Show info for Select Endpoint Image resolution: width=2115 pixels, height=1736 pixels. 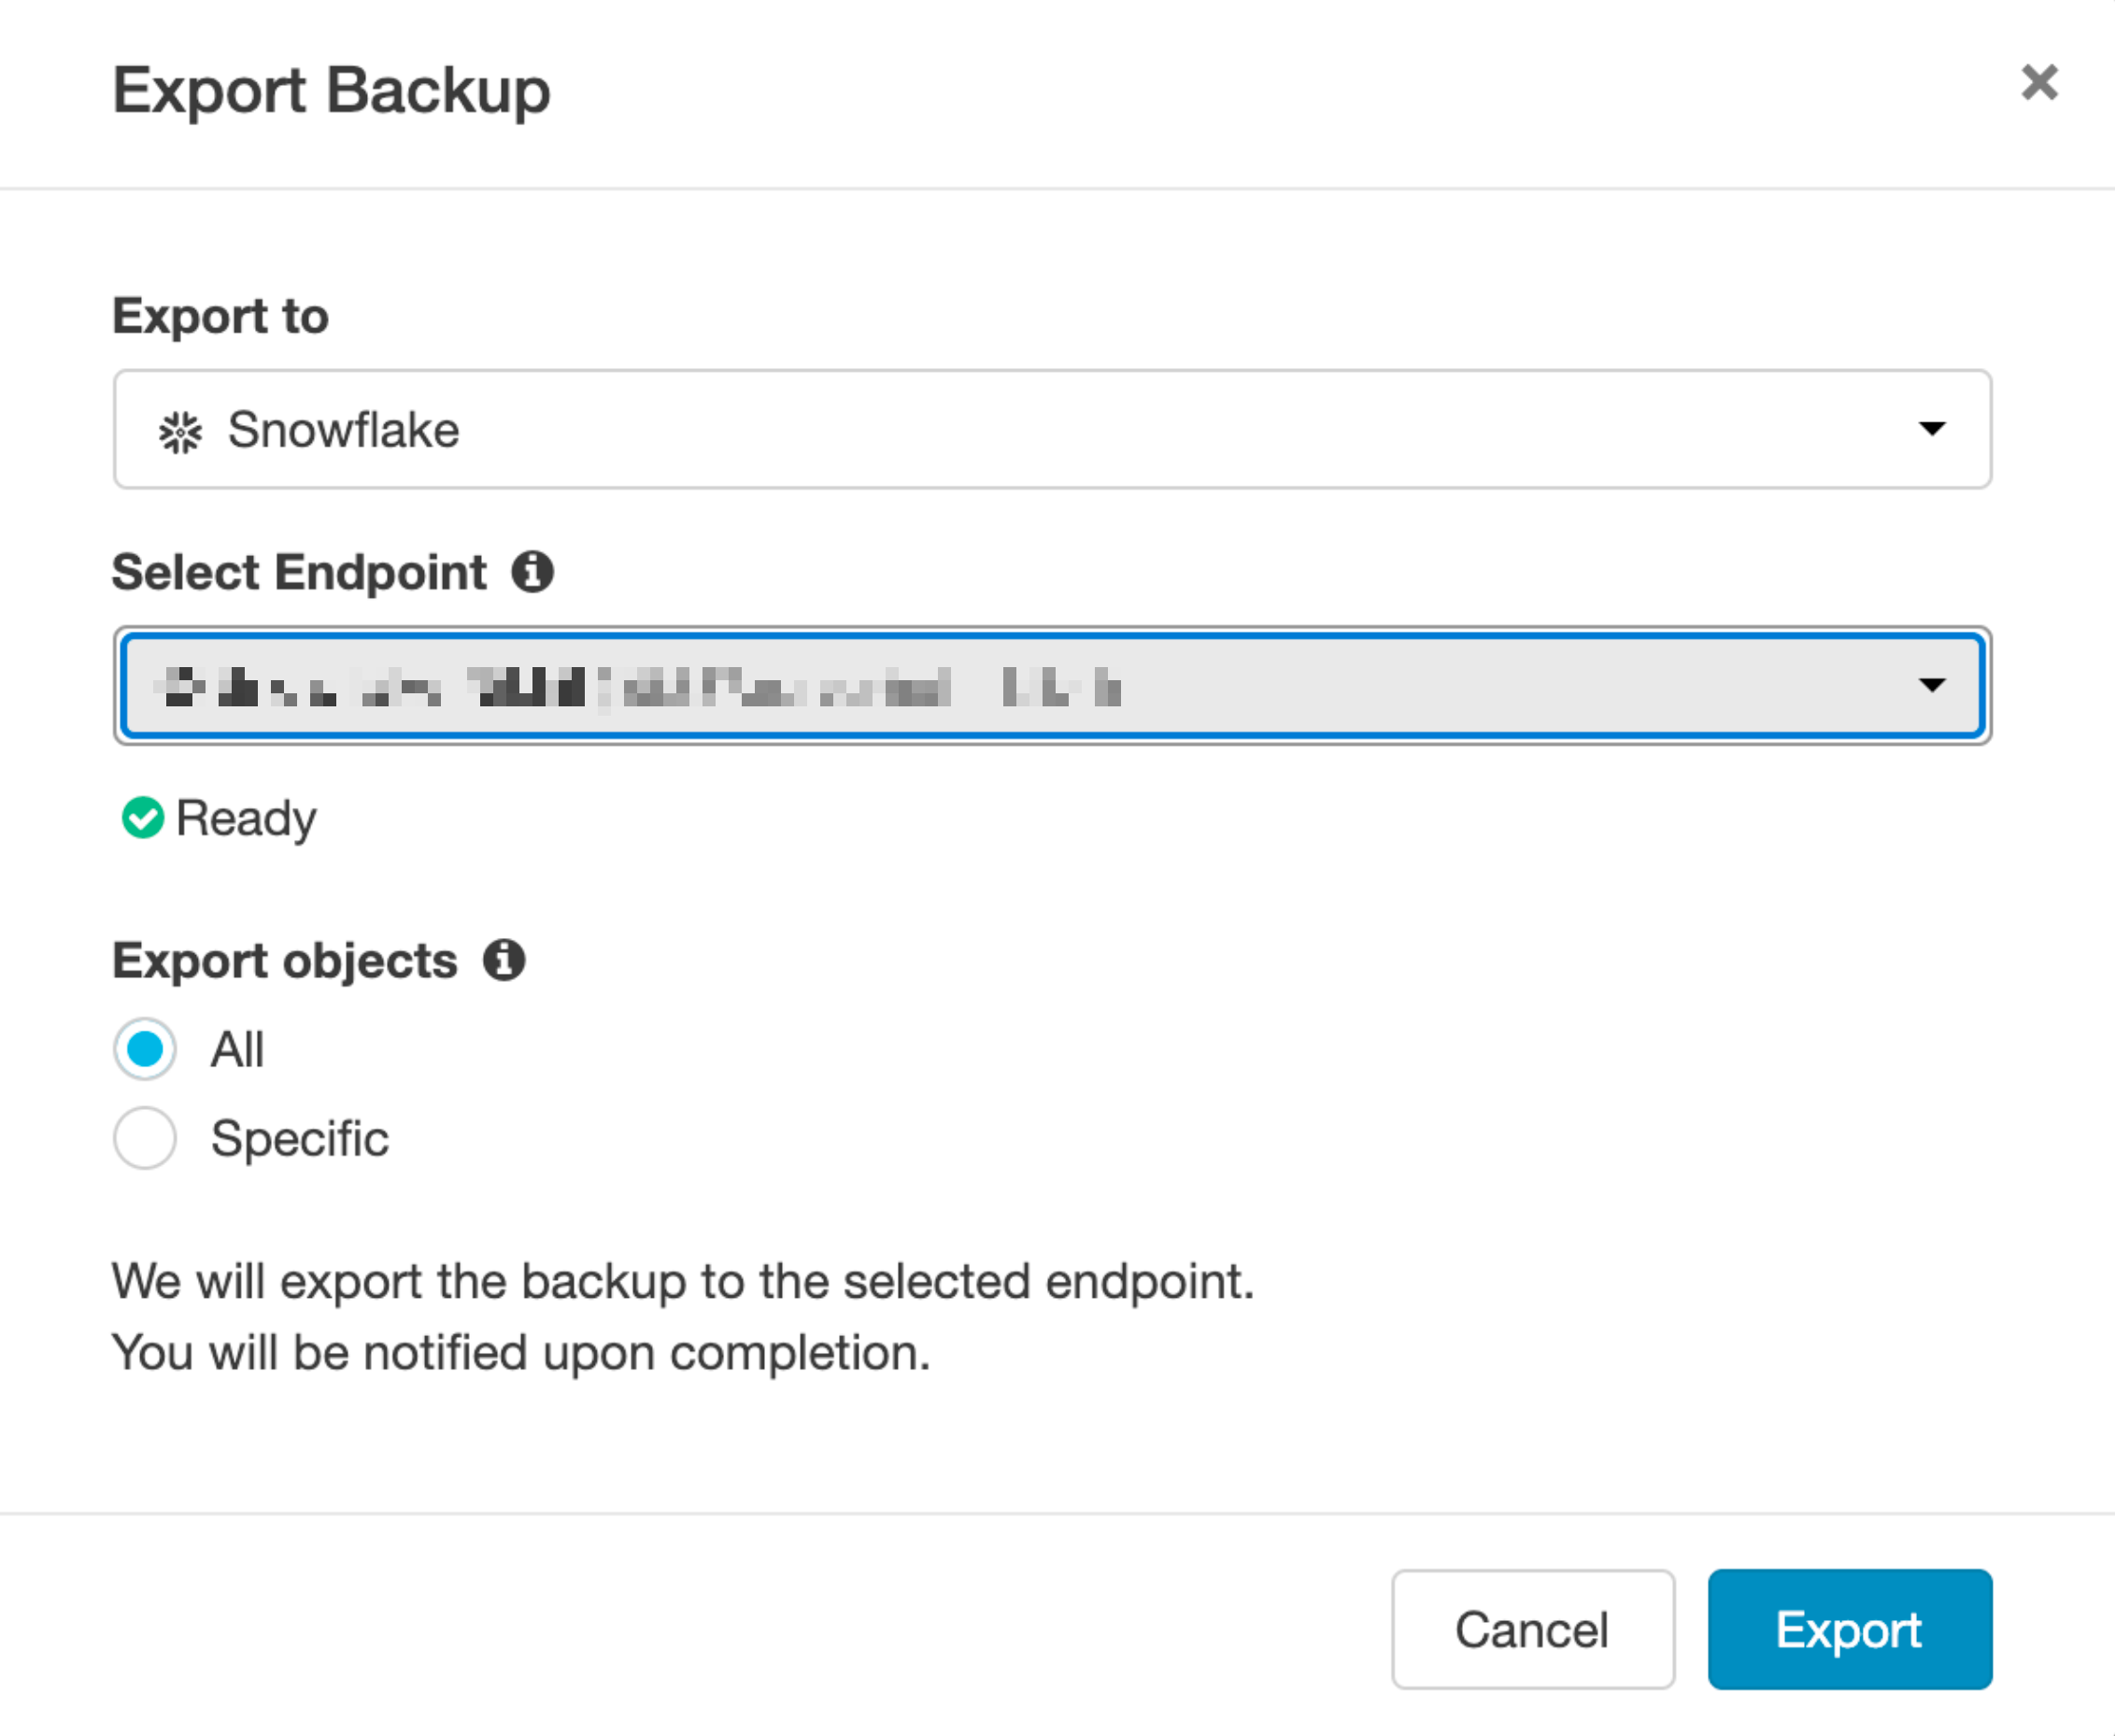[532, 572]
